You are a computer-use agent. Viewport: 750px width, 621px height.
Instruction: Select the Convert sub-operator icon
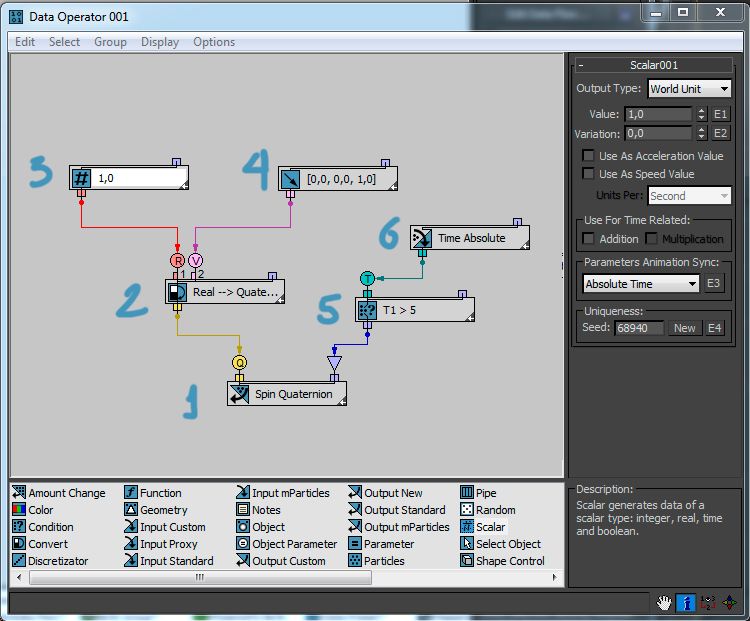(19, 543)
